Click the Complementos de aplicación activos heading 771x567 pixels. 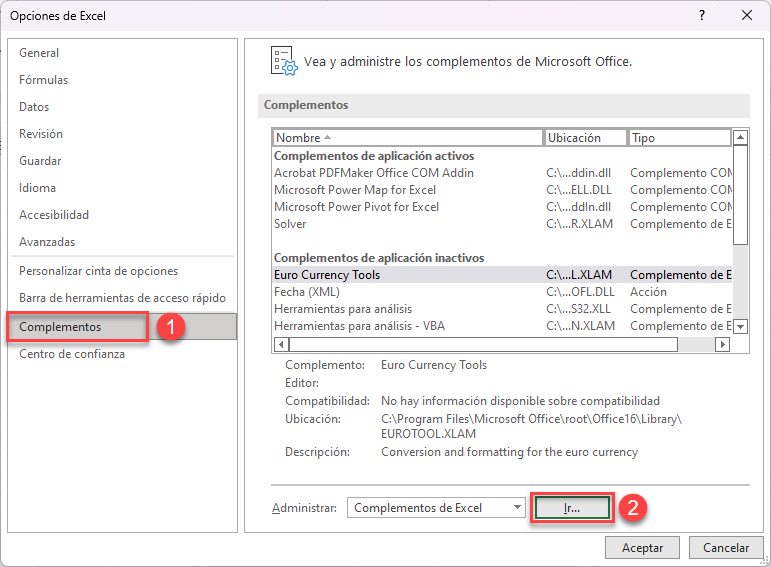(374, 156)
